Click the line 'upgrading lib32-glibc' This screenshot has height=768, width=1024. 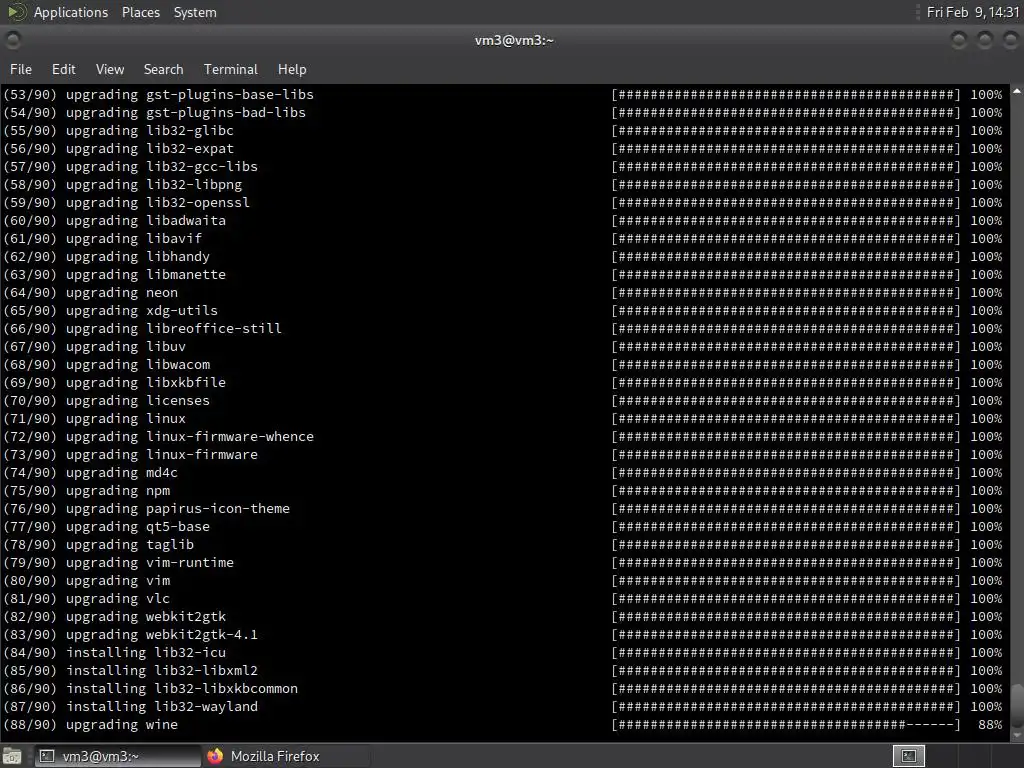150,131
